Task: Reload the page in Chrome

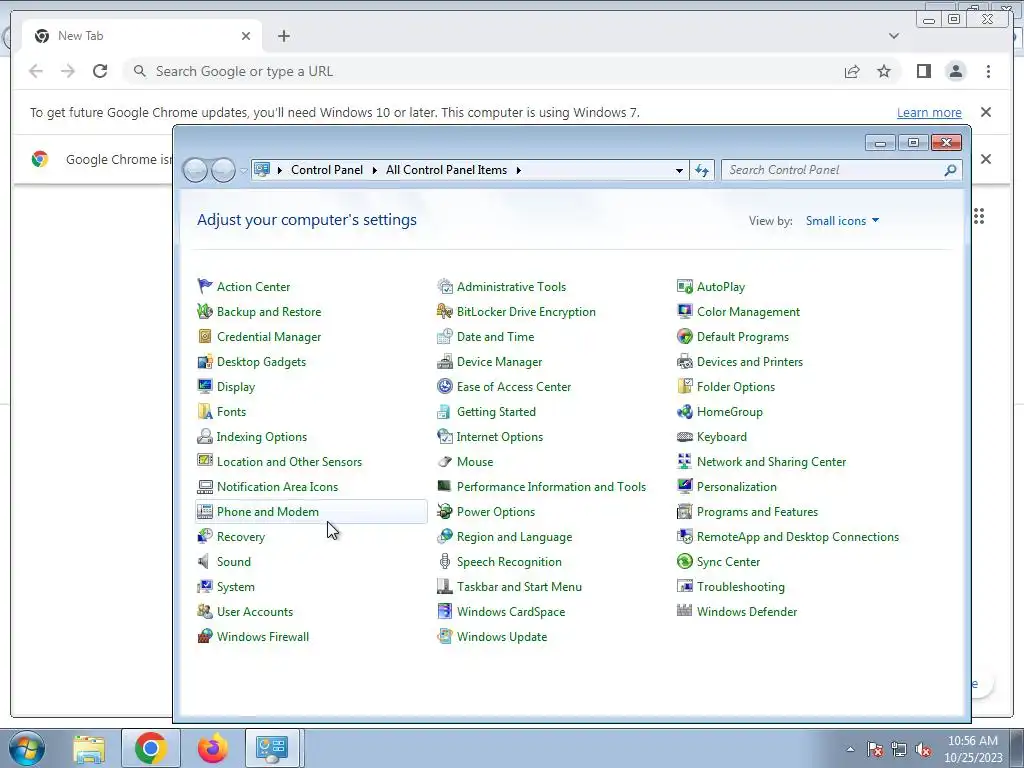Action: coord(100,71)
